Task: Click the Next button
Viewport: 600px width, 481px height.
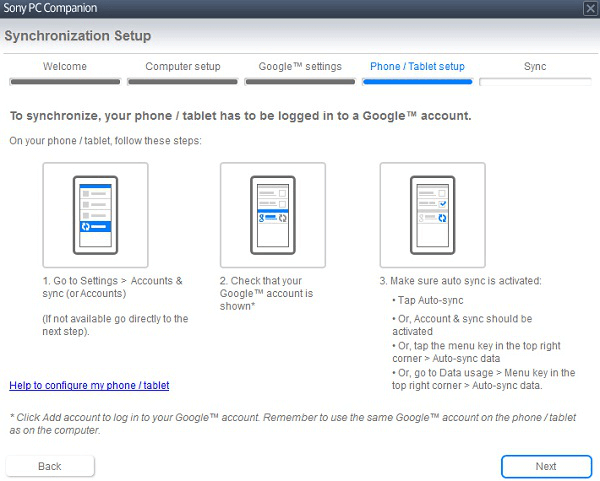Action: 546,466
